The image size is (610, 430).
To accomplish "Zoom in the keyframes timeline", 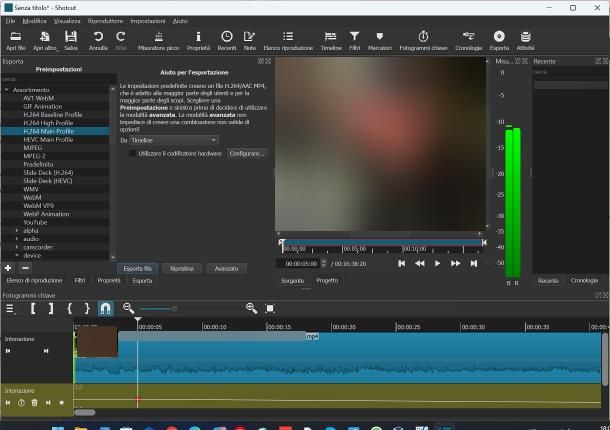I will click(252, 309).
